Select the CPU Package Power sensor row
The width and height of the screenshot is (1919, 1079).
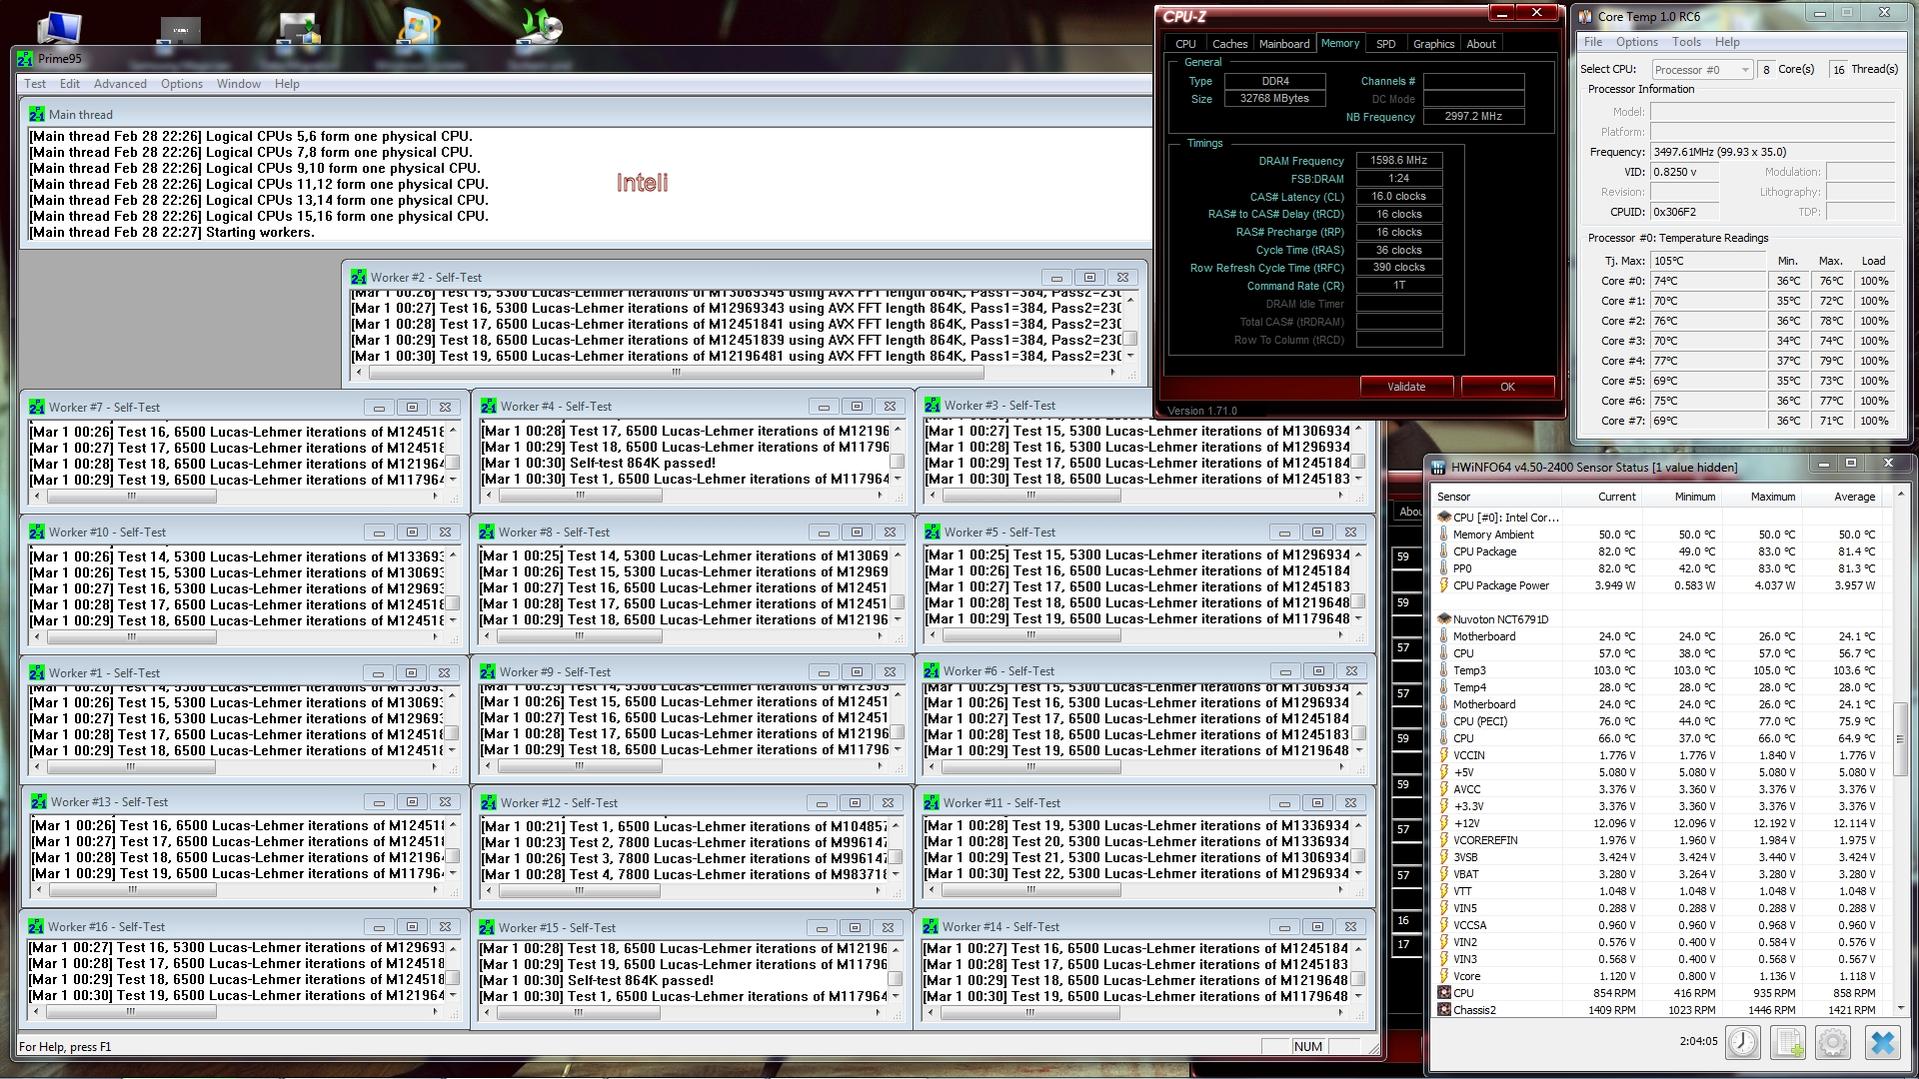click(1660, 586)
